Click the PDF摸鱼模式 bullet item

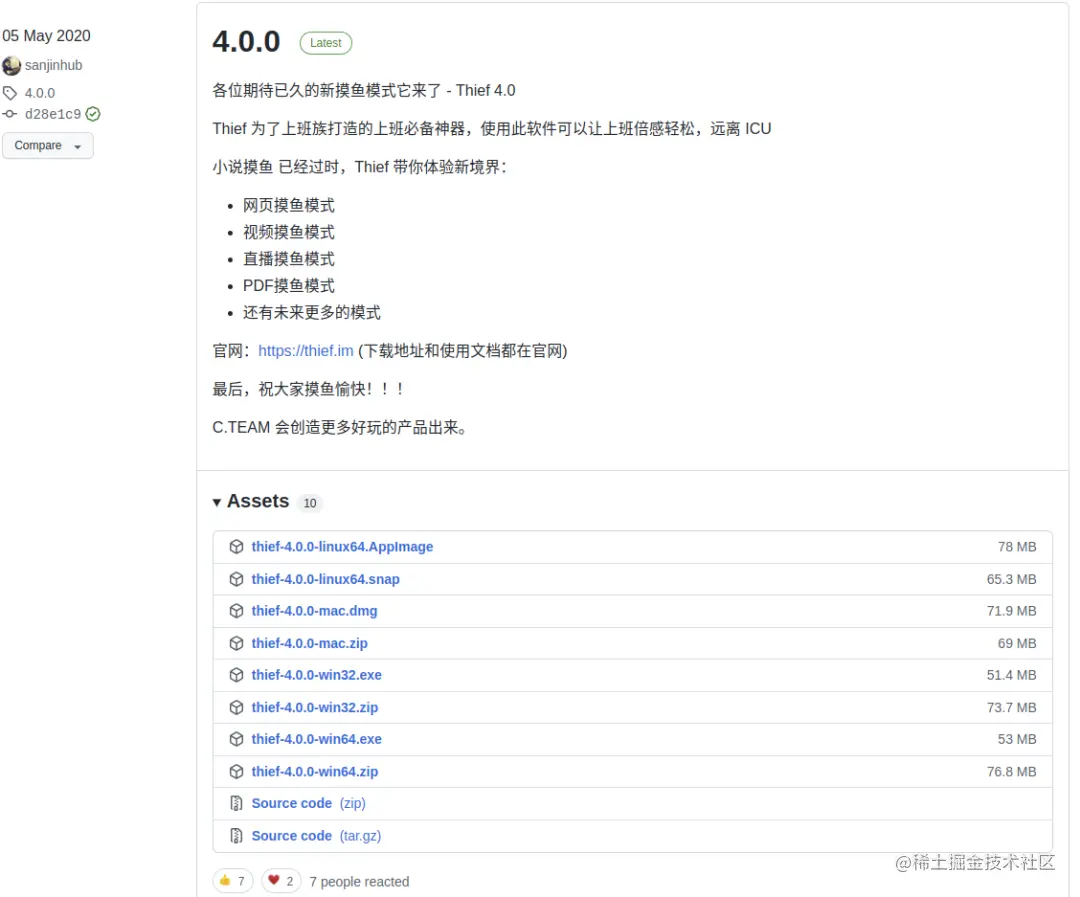289,286
